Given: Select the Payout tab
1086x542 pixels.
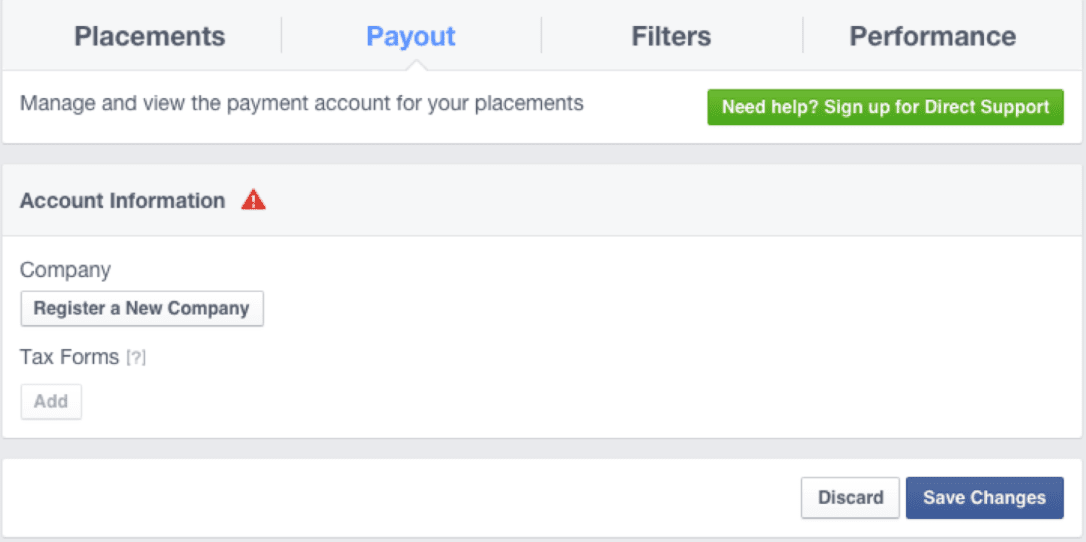Looking at the screenshot, I should [x=411, y=36].
